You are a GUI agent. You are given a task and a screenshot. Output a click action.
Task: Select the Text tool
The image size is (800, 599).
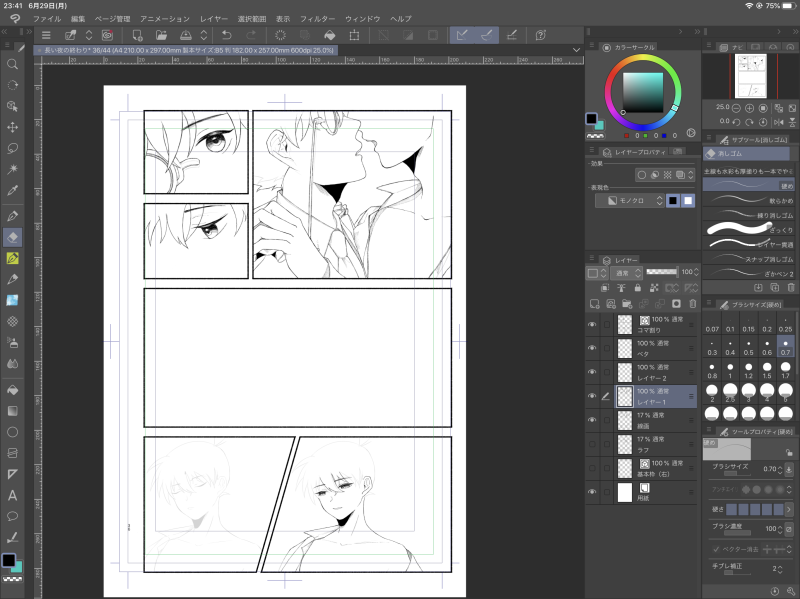(x=13, y=495)
